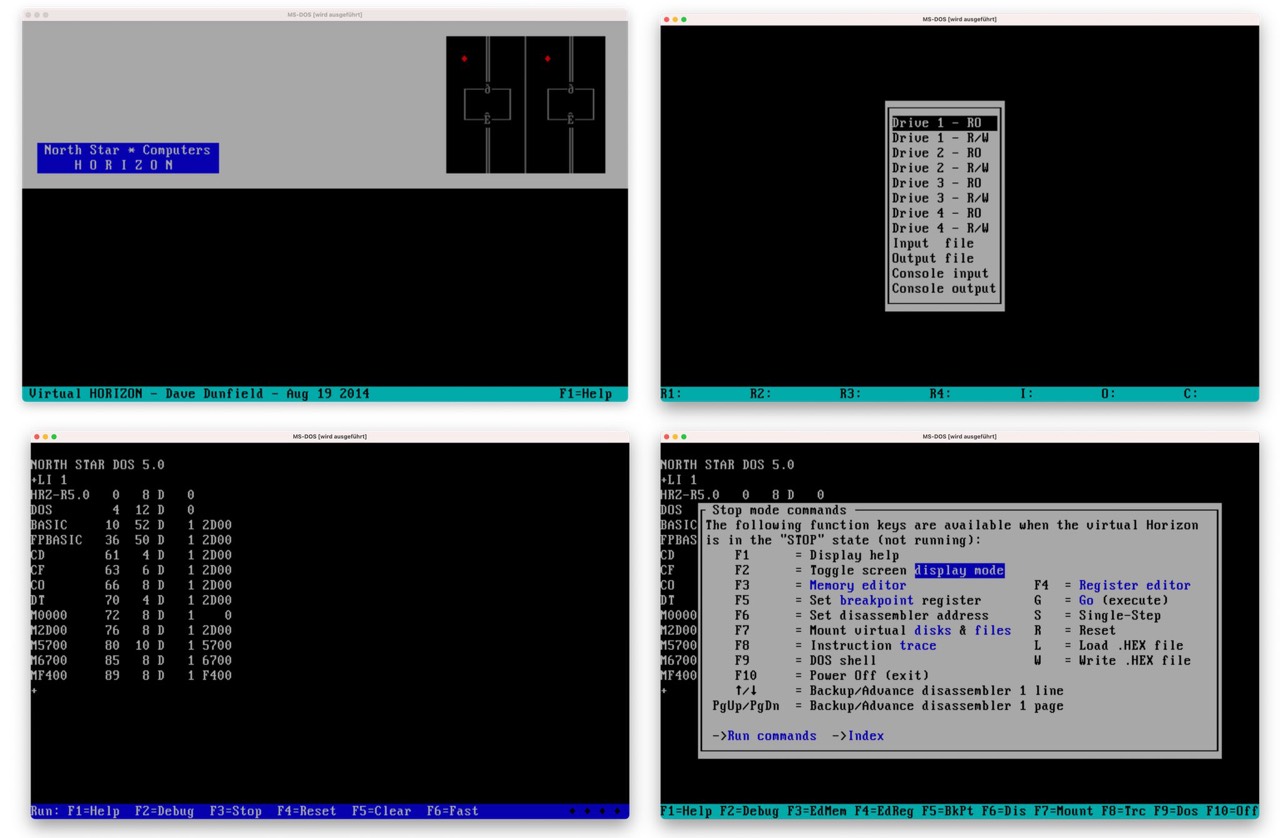The image size is (1280, 838).
Task: Open the 'trace' help link
Action: 918,645
